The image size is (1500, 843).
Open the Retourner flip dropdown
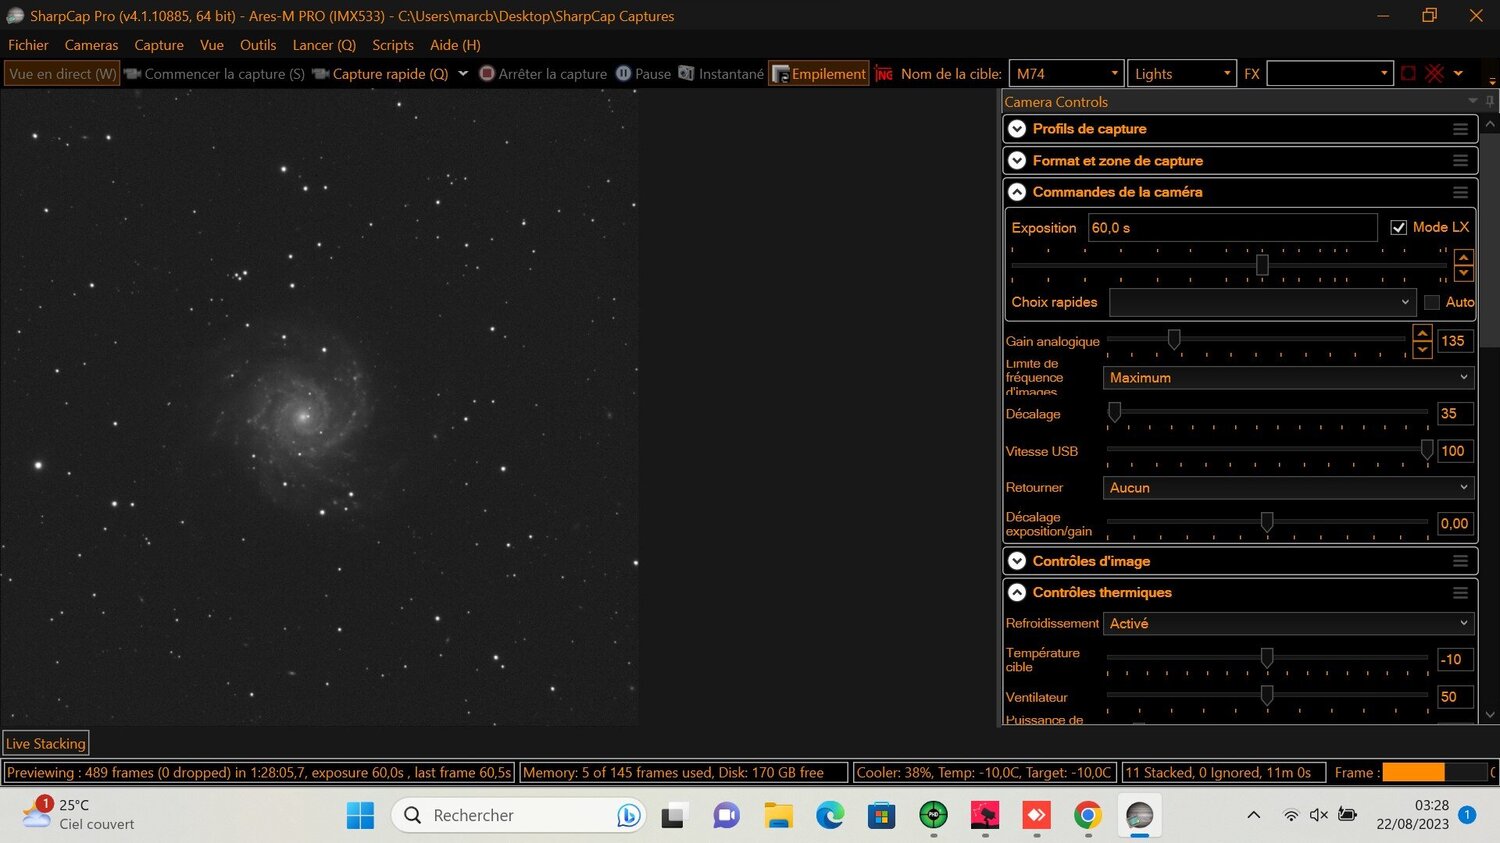tap(1288, 488)
